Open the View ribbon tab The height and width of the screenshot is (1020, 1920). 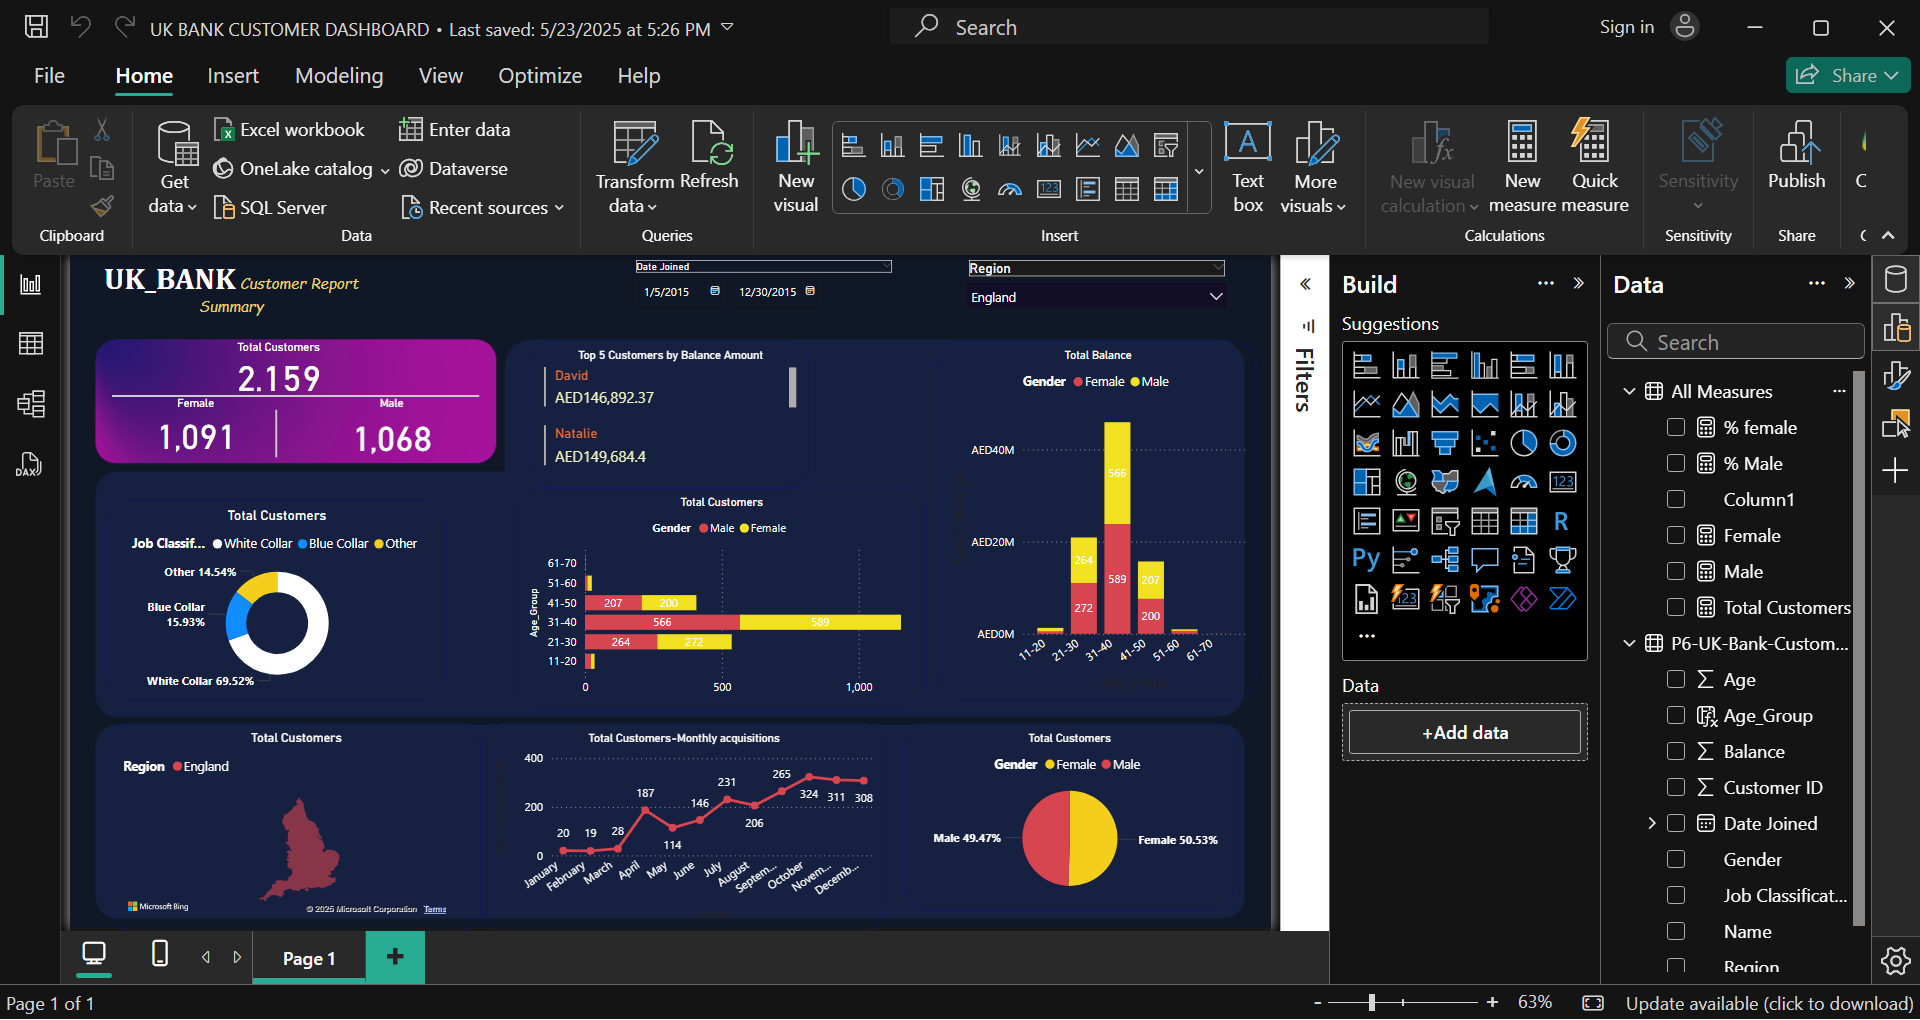(441, 76)
